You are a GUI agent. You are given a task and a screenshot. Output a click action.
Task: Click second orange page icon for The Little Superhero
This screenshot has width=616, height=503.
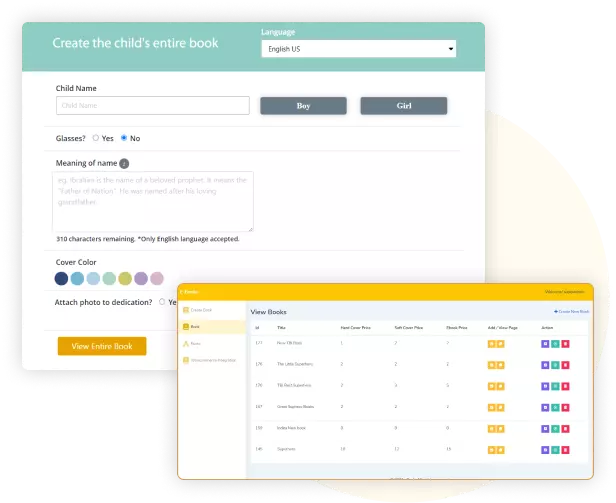pos(500,365)
